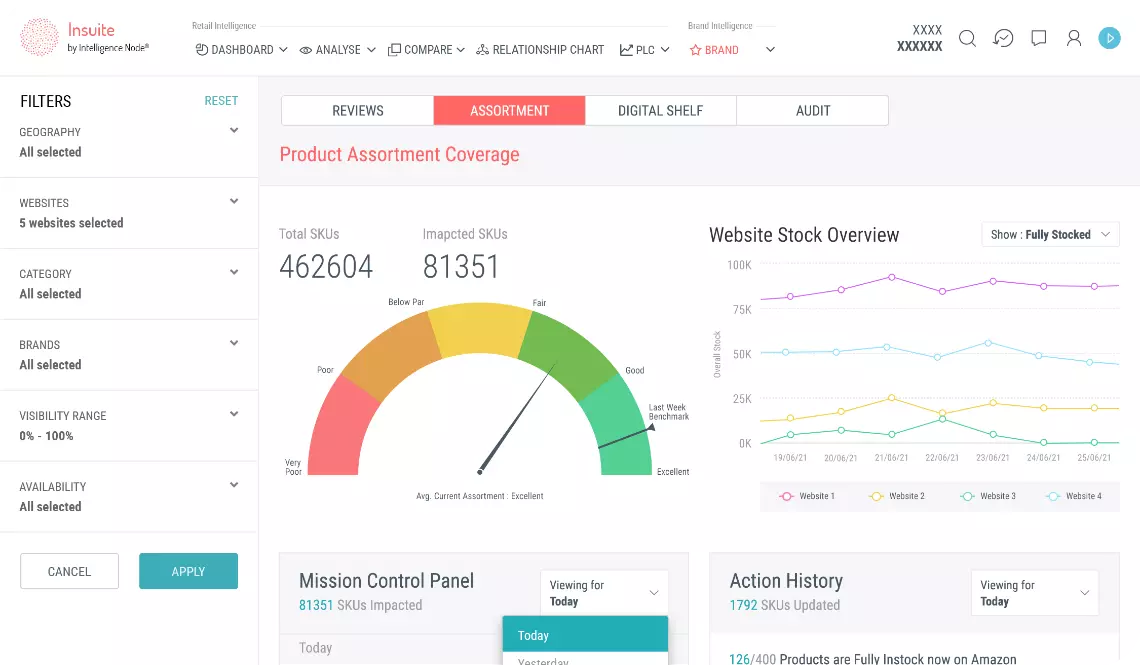Click the PLC line chart icon
The width and height of the screenshot is (1140, 665).
[x=626, y=49]
